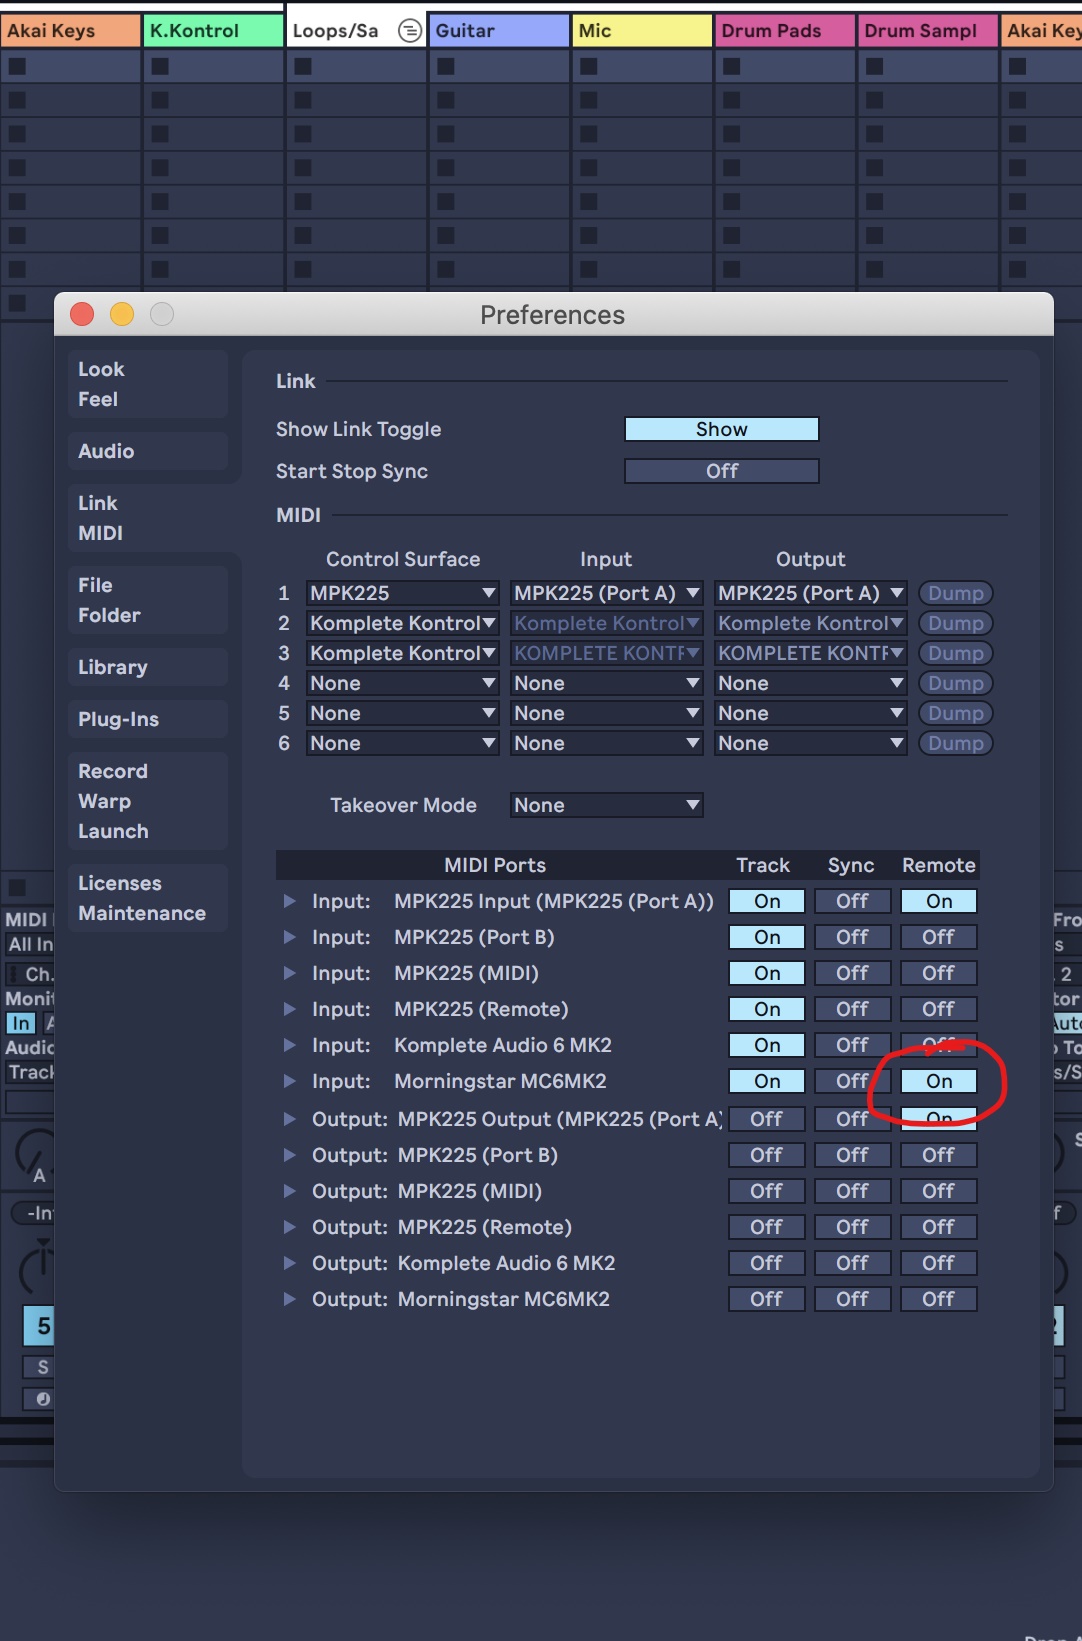Open Control Surface 1 dropdown showing MPK225

[402, 593]
